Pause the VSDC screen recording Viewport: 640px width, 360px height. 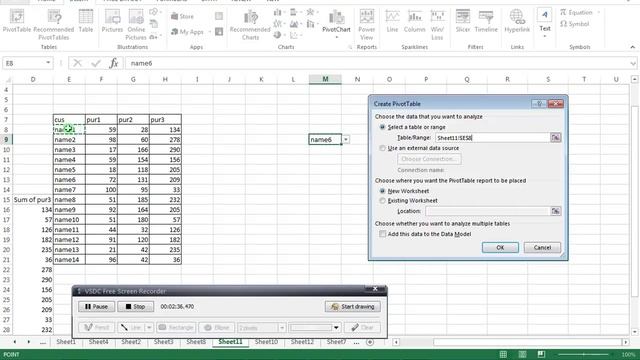[96, 307]
